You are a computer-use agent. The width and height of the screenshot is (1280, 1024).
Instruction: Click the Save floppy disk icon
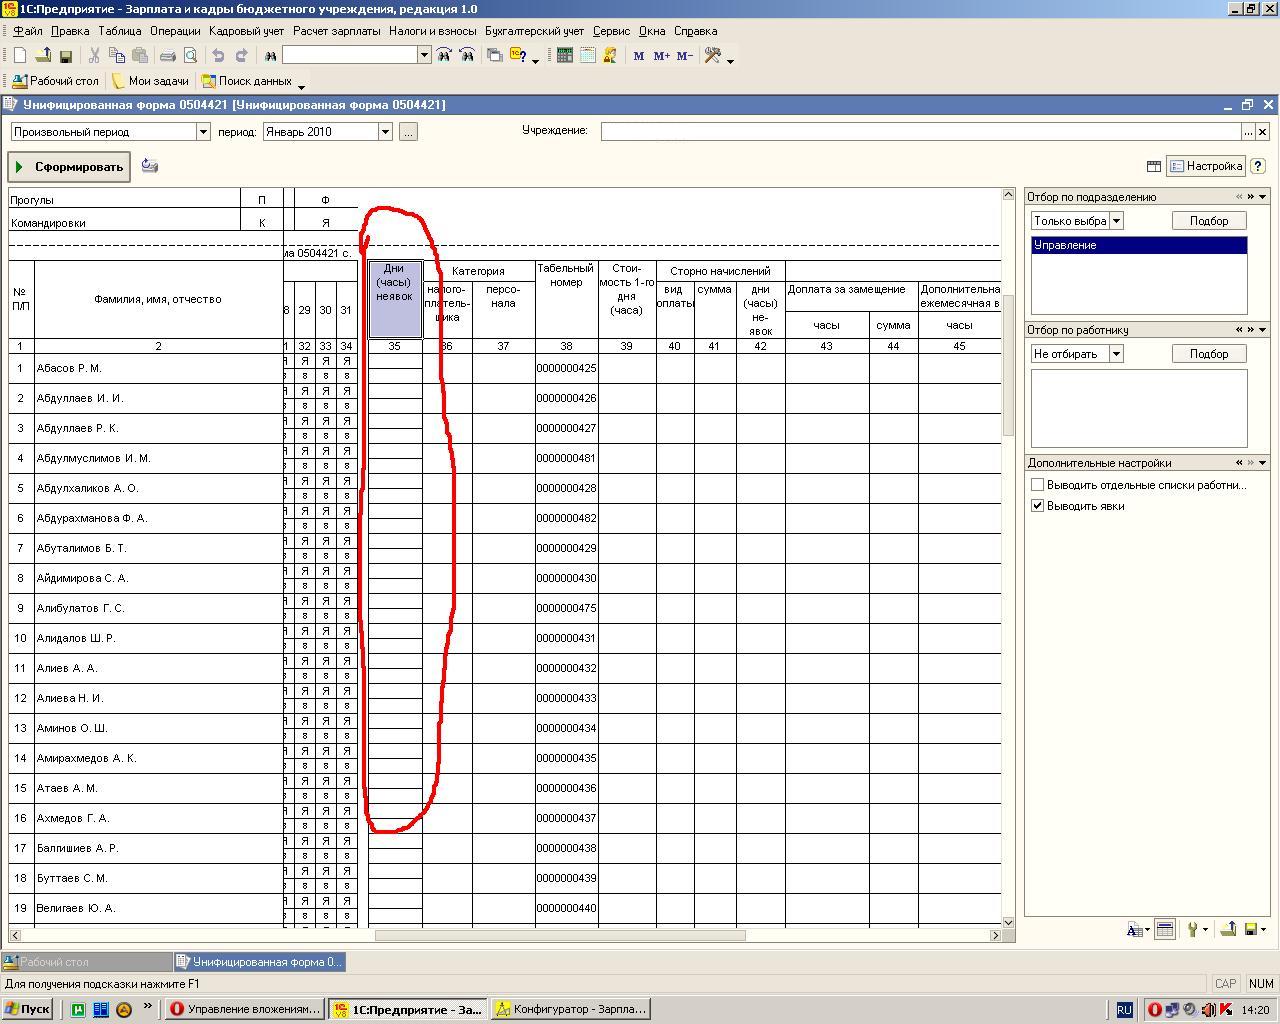click(66, 56)
